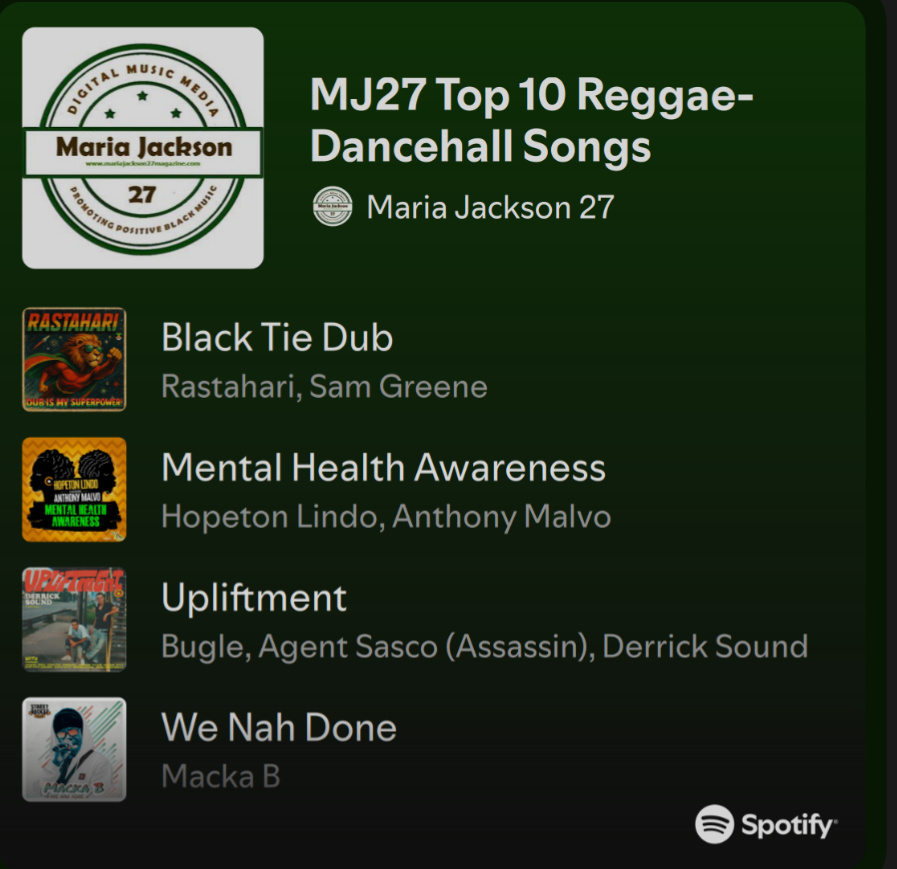Click the small Maria Jackson 27 avatar
Viewport: 897px width, 869px height.
(332, 207)
